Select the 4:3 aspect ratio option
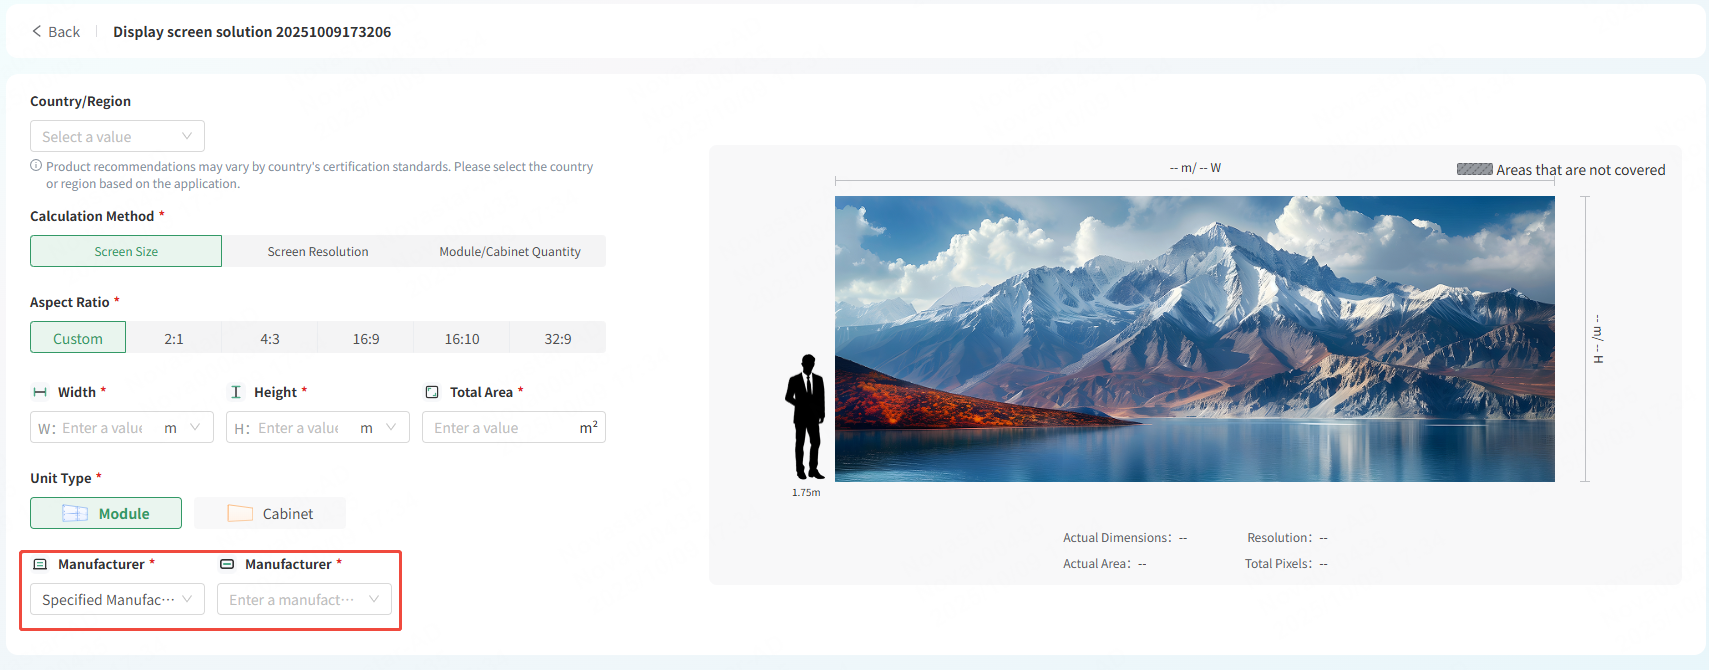Image resolution: width=1709 pixels, height=670 pixels. 270,338
